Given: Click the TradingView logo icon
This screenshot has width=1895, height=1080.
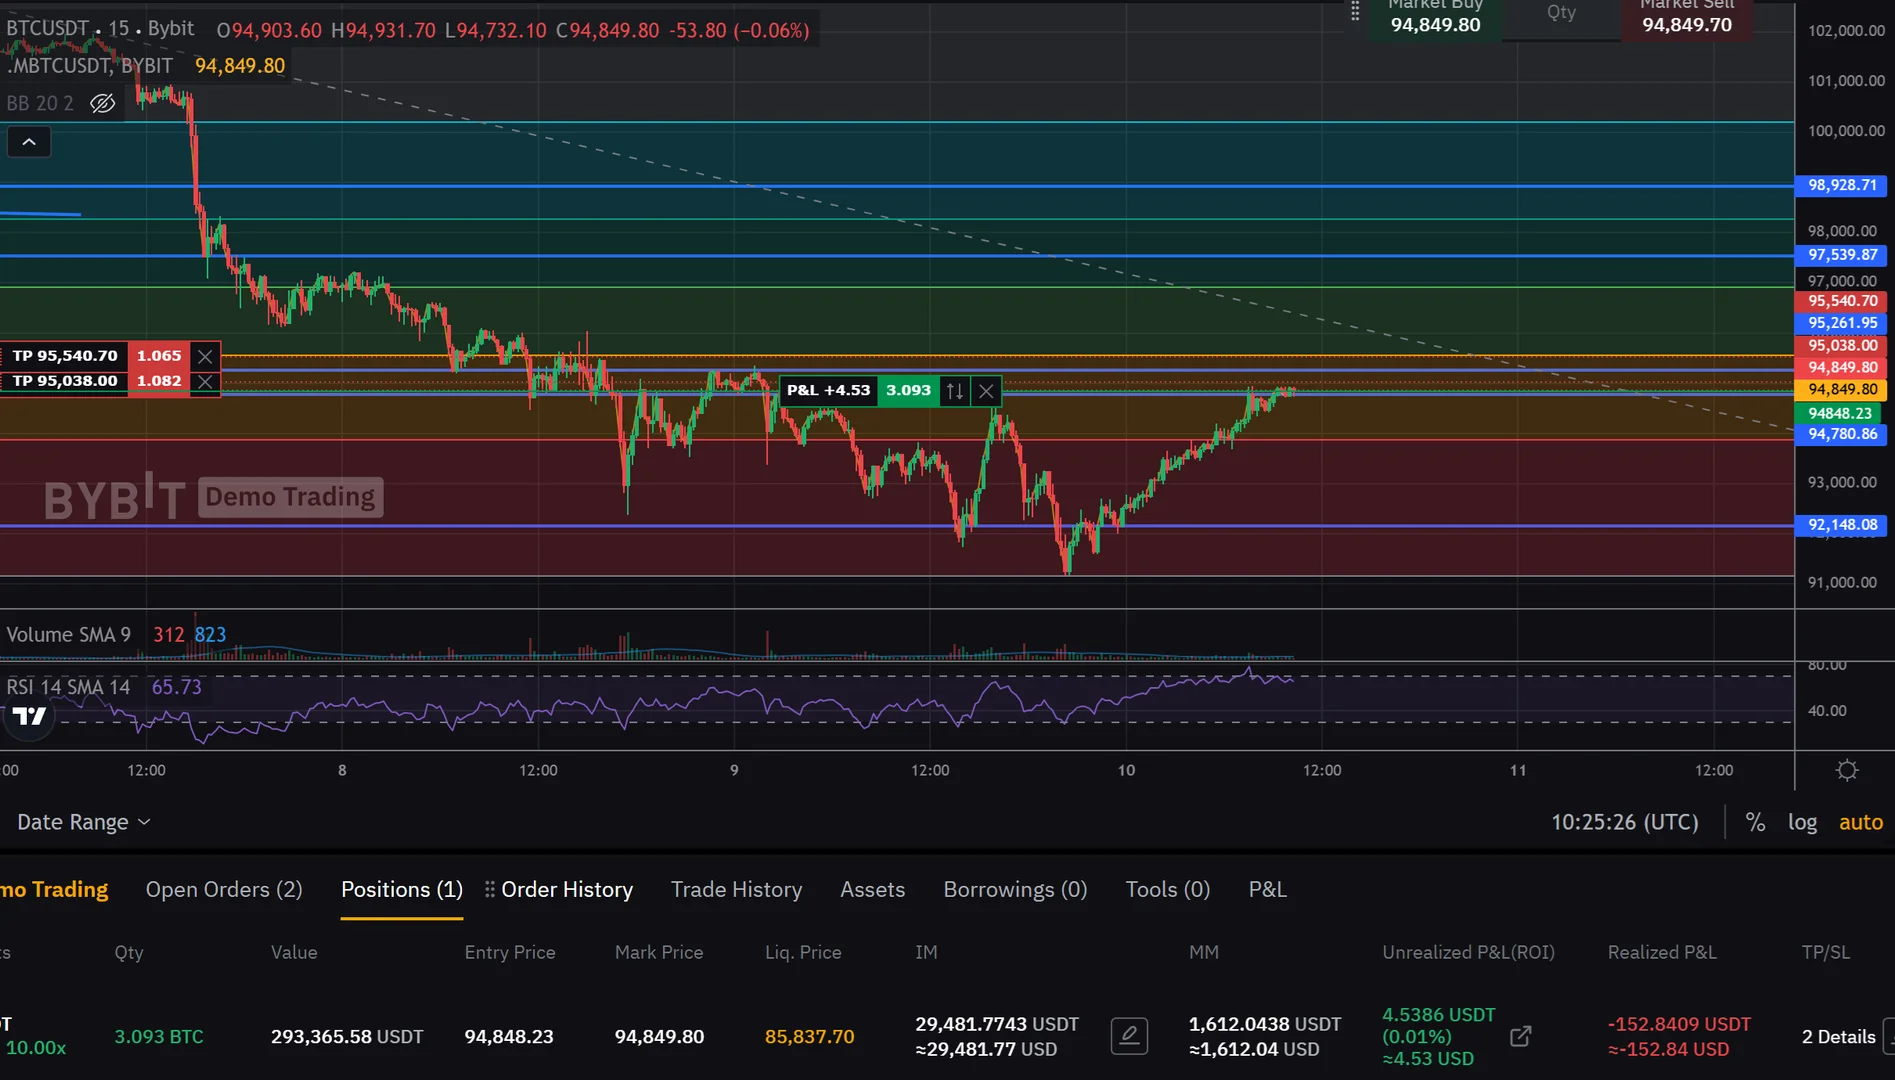Looking at the screenshot, I should (x=29, y=716).
